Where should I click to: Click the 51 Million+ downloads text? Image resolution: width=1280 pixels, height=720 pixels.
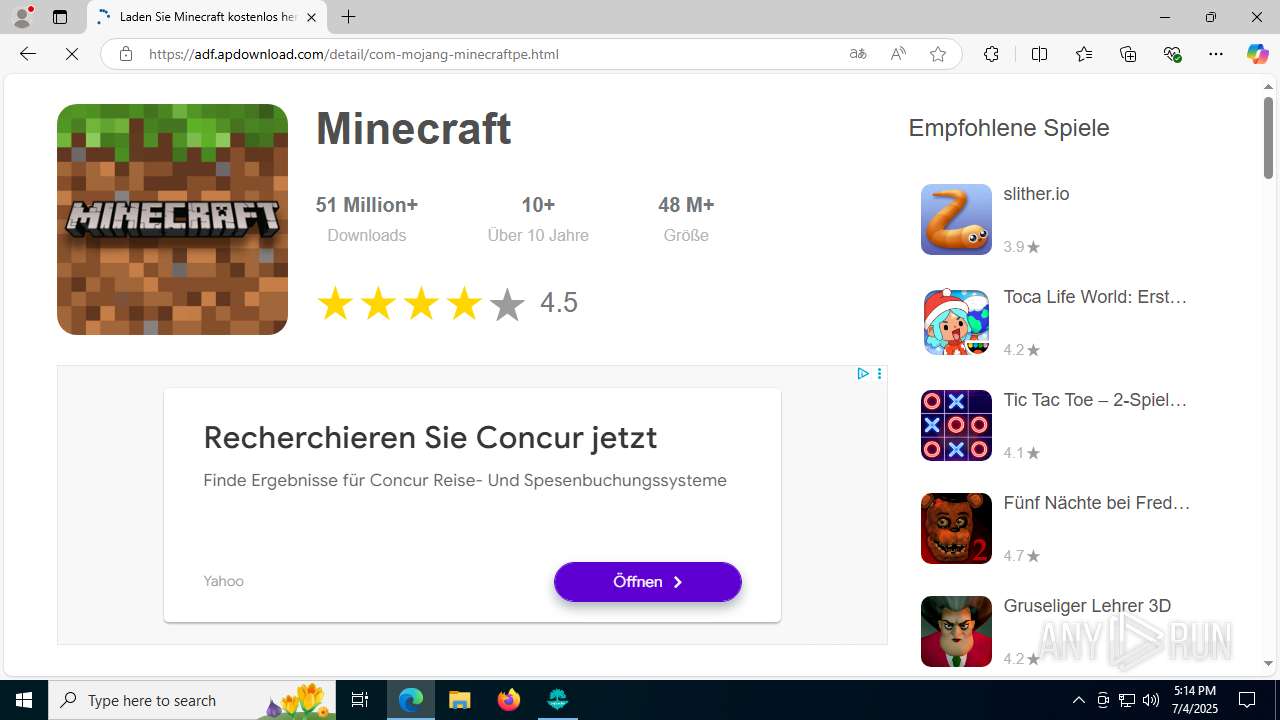click(367, 205)
